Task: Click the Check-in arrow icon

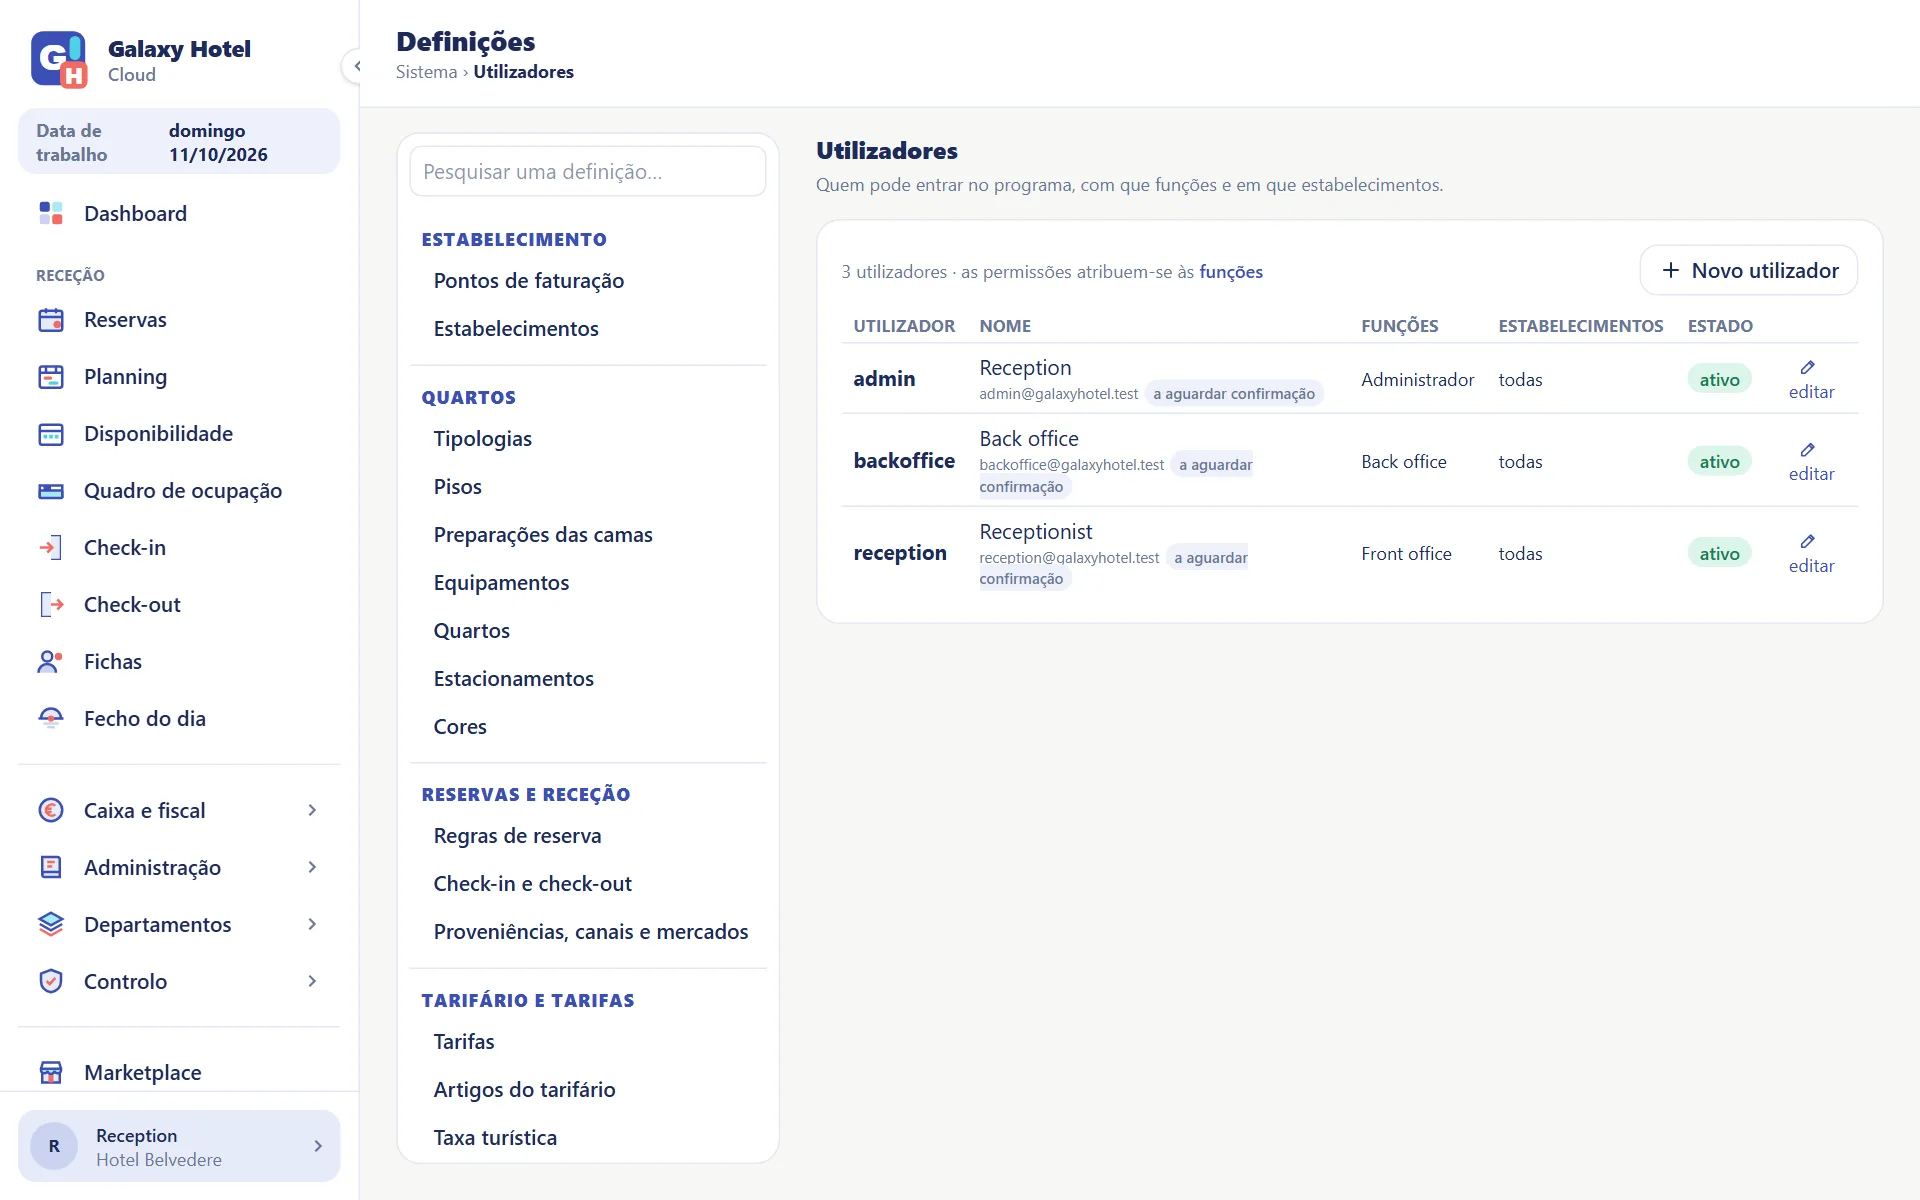Action: pos(51,548)
